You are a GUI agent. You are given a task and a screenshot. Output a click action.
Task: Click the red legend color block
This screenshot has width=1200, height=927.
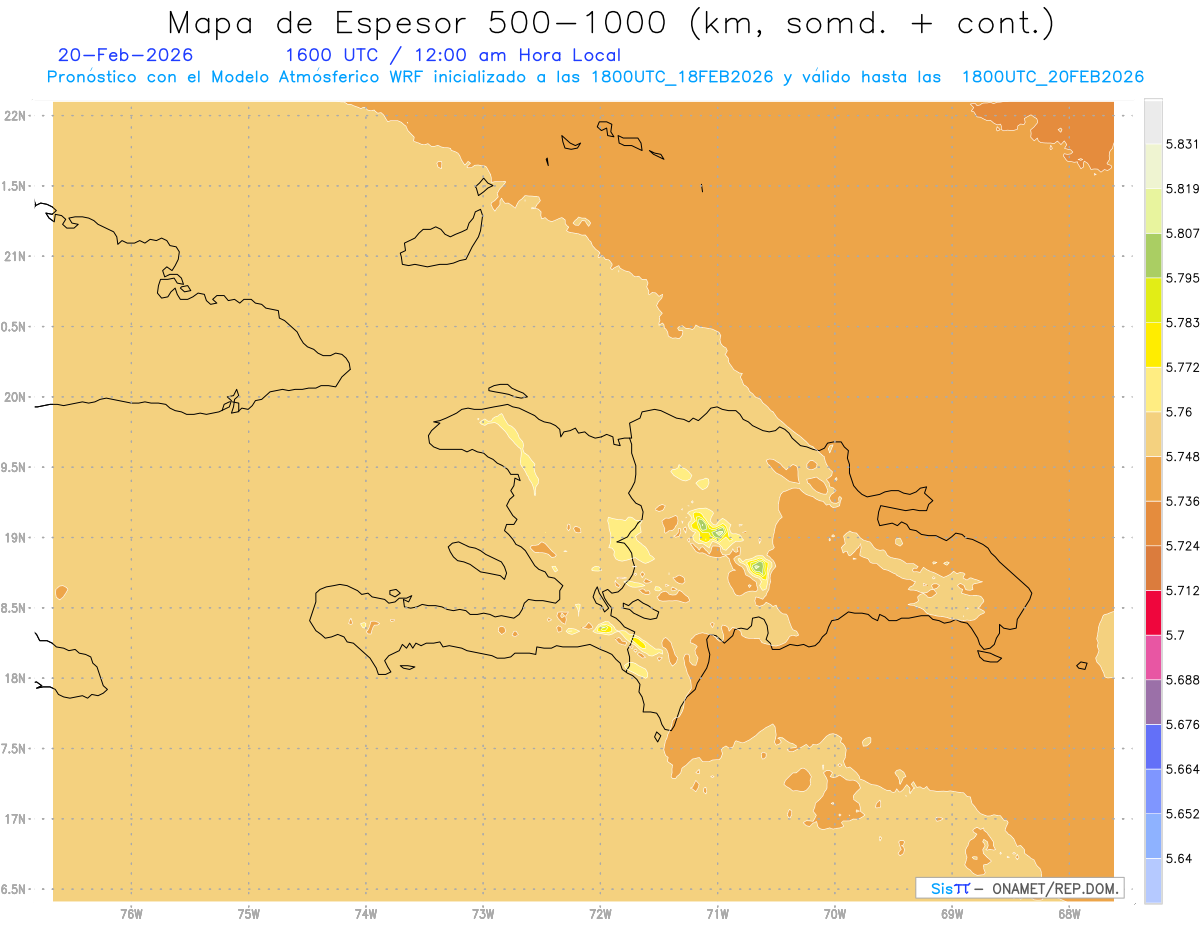pyautogui.click(x=1153, y=612)
